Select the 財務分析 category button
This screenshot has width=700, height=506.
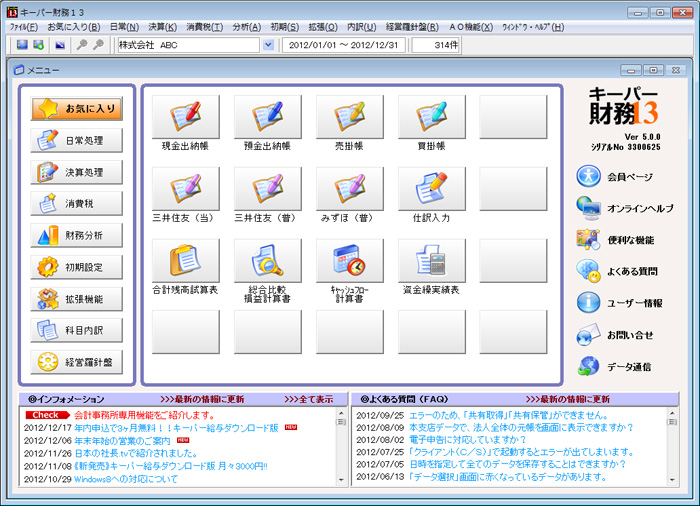coord(77,235)
